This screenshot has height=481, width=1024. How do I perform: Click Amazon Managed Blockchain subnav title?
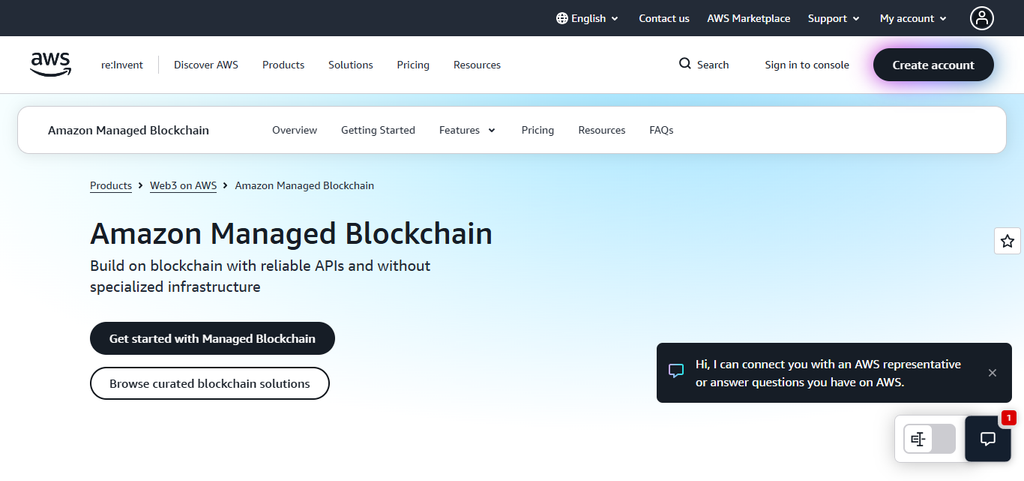(129, 130)
